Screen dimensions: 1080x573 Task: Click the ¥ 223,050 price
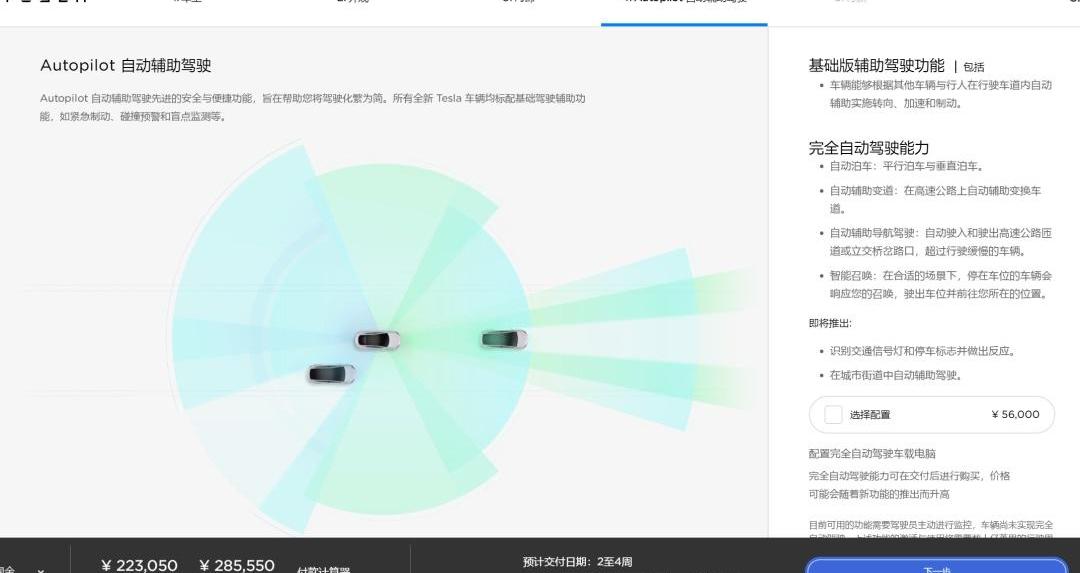(139, 565)
